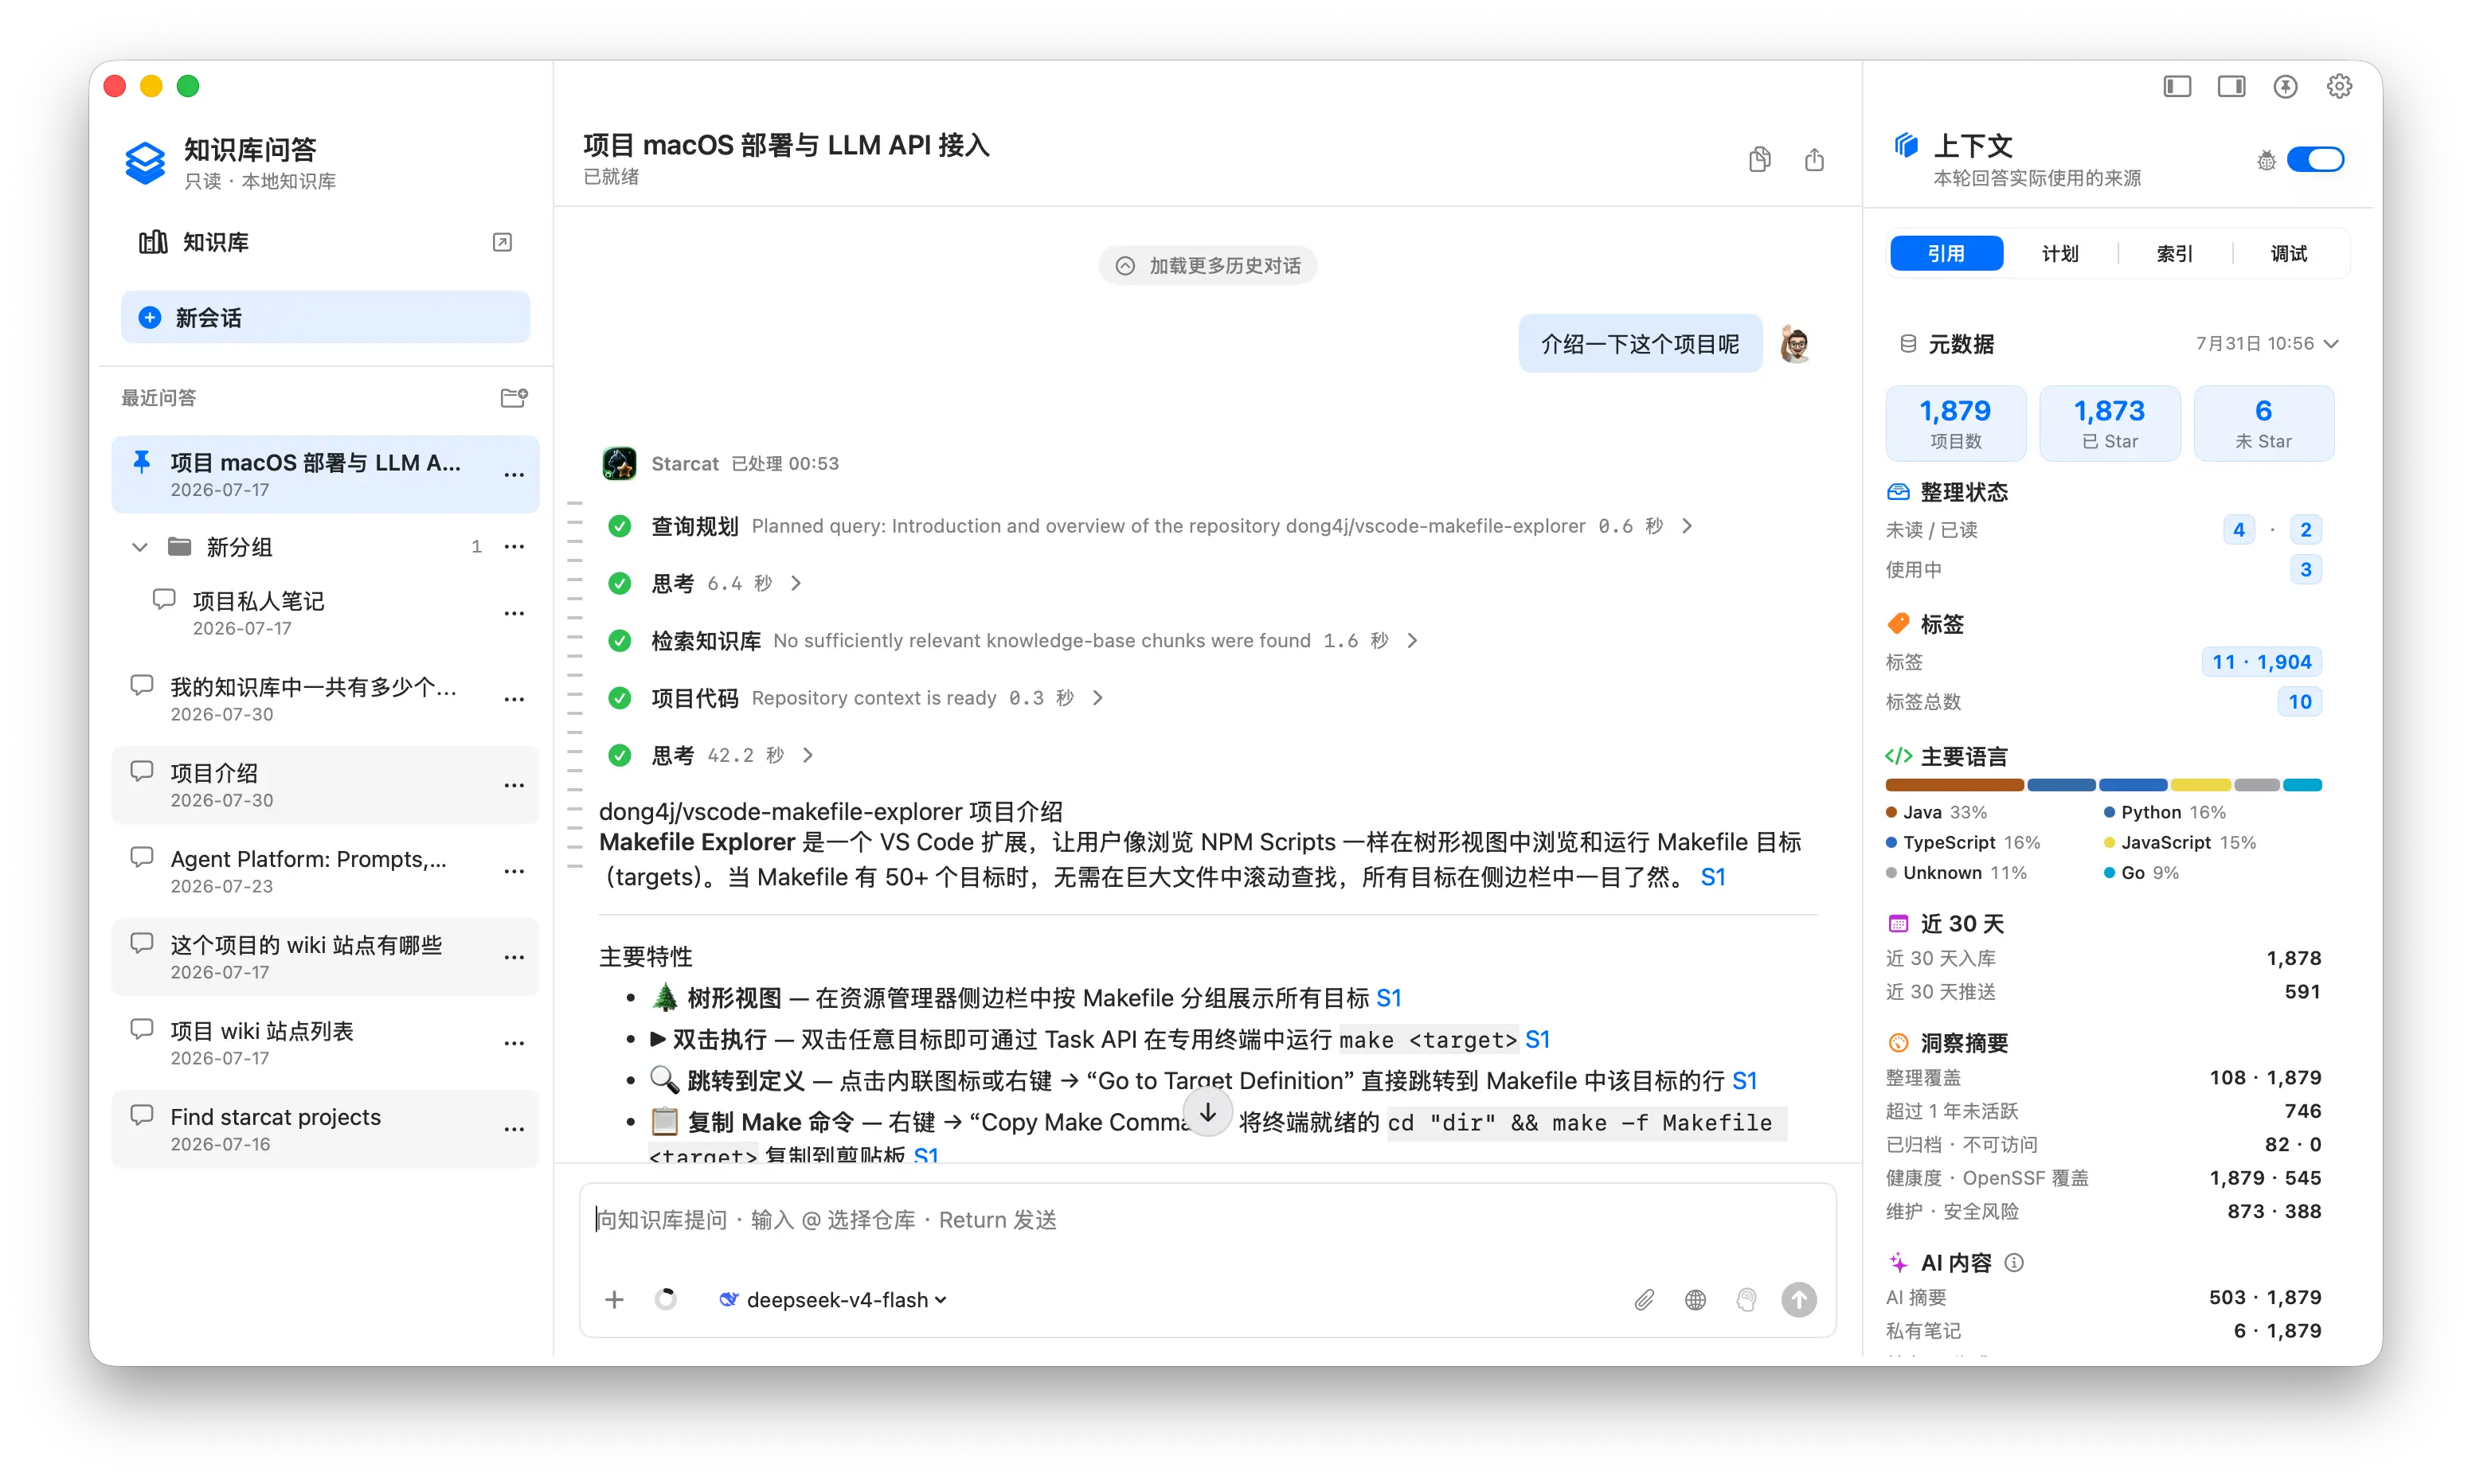Click the 6 未 Star stat card

[x=2263, y=423]
